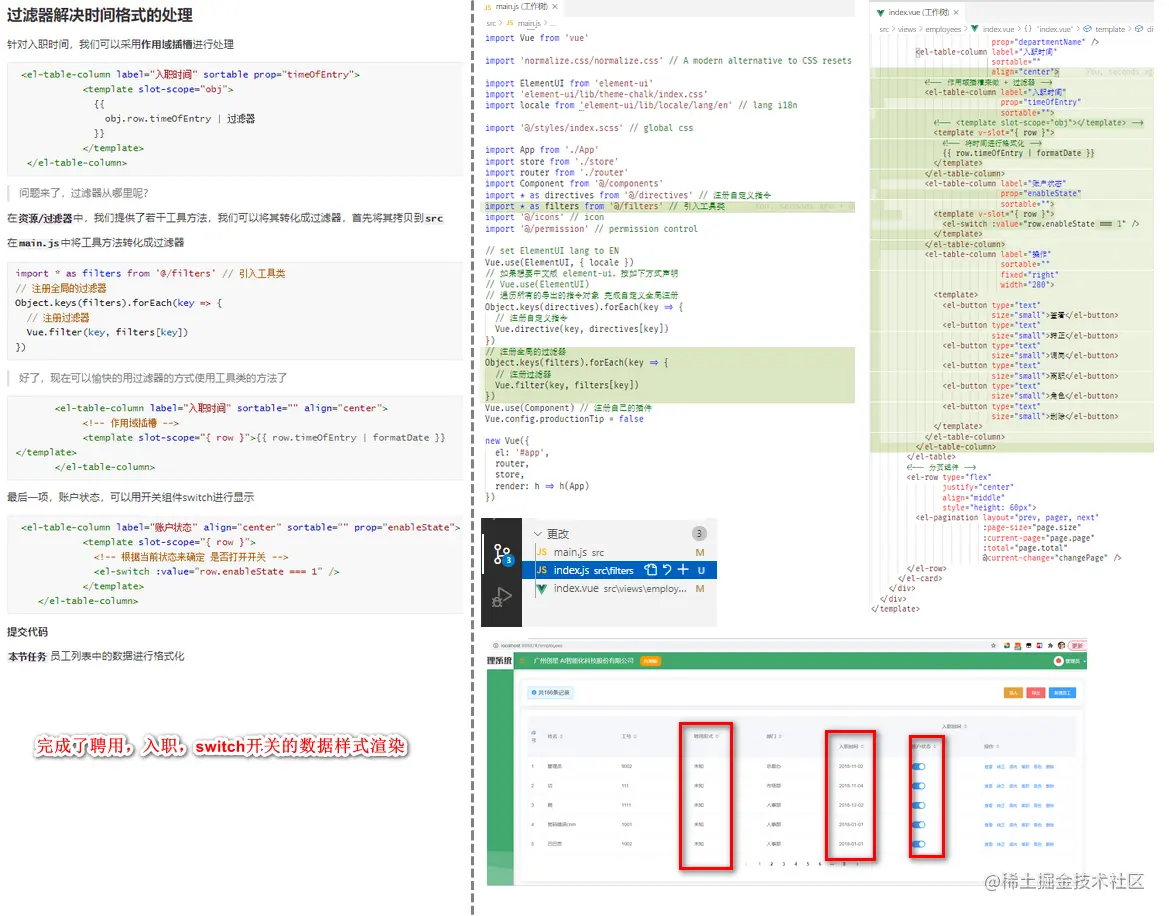Sort the table by the 部门 column
Viewport: 1169px width, 916px height.
click(x=772, y=736)
